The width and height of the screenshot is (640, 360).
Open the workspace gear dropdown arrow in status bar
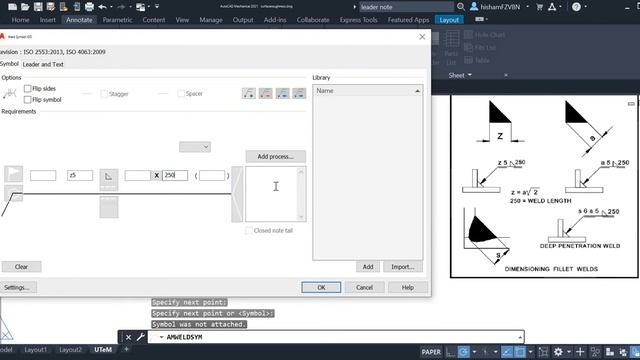[569, 352]
